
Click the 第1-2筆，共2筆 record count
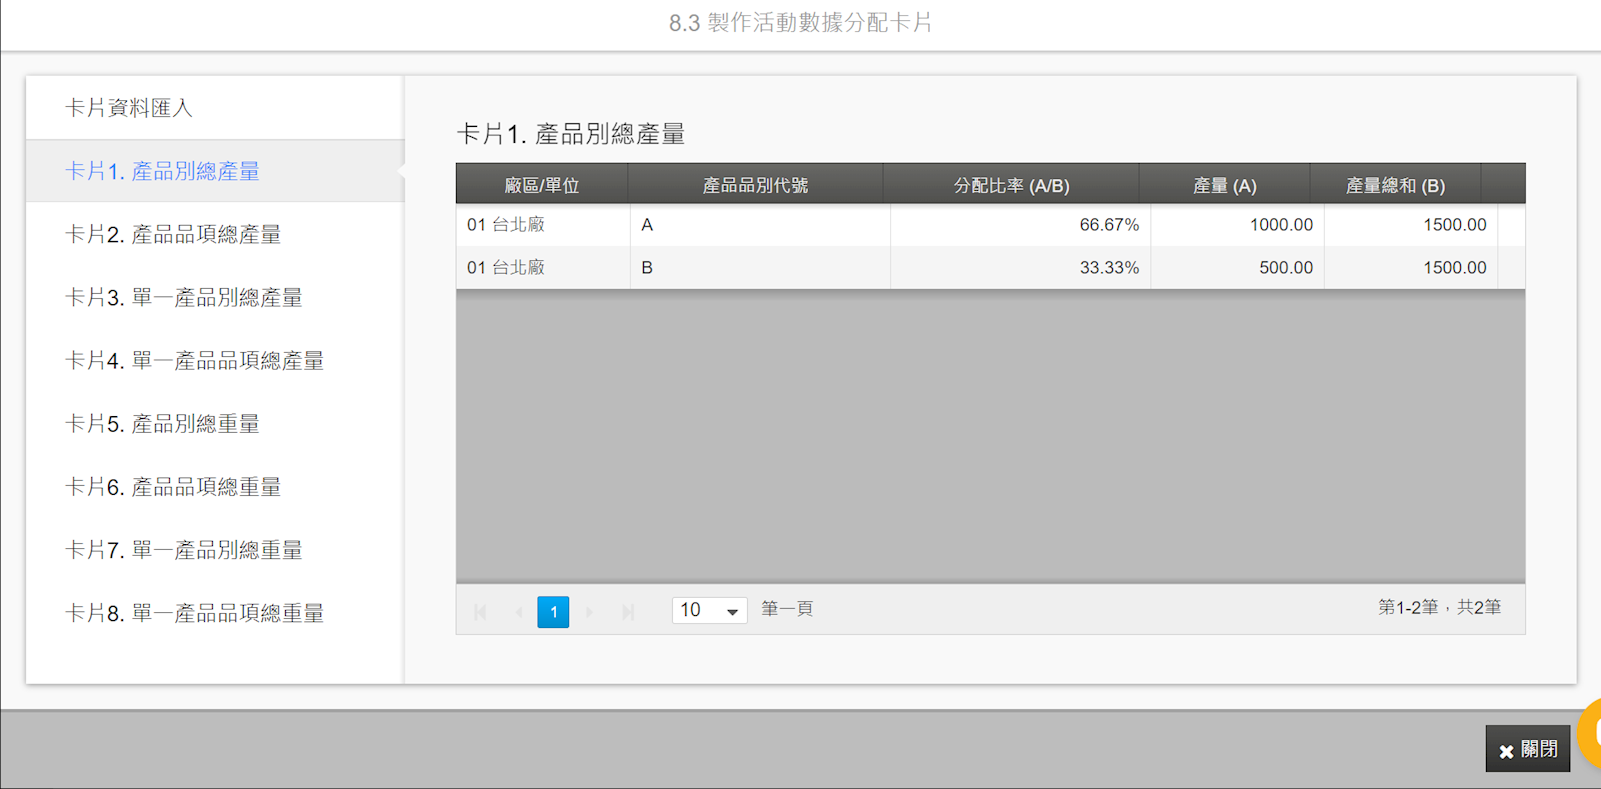(1439, 607)
